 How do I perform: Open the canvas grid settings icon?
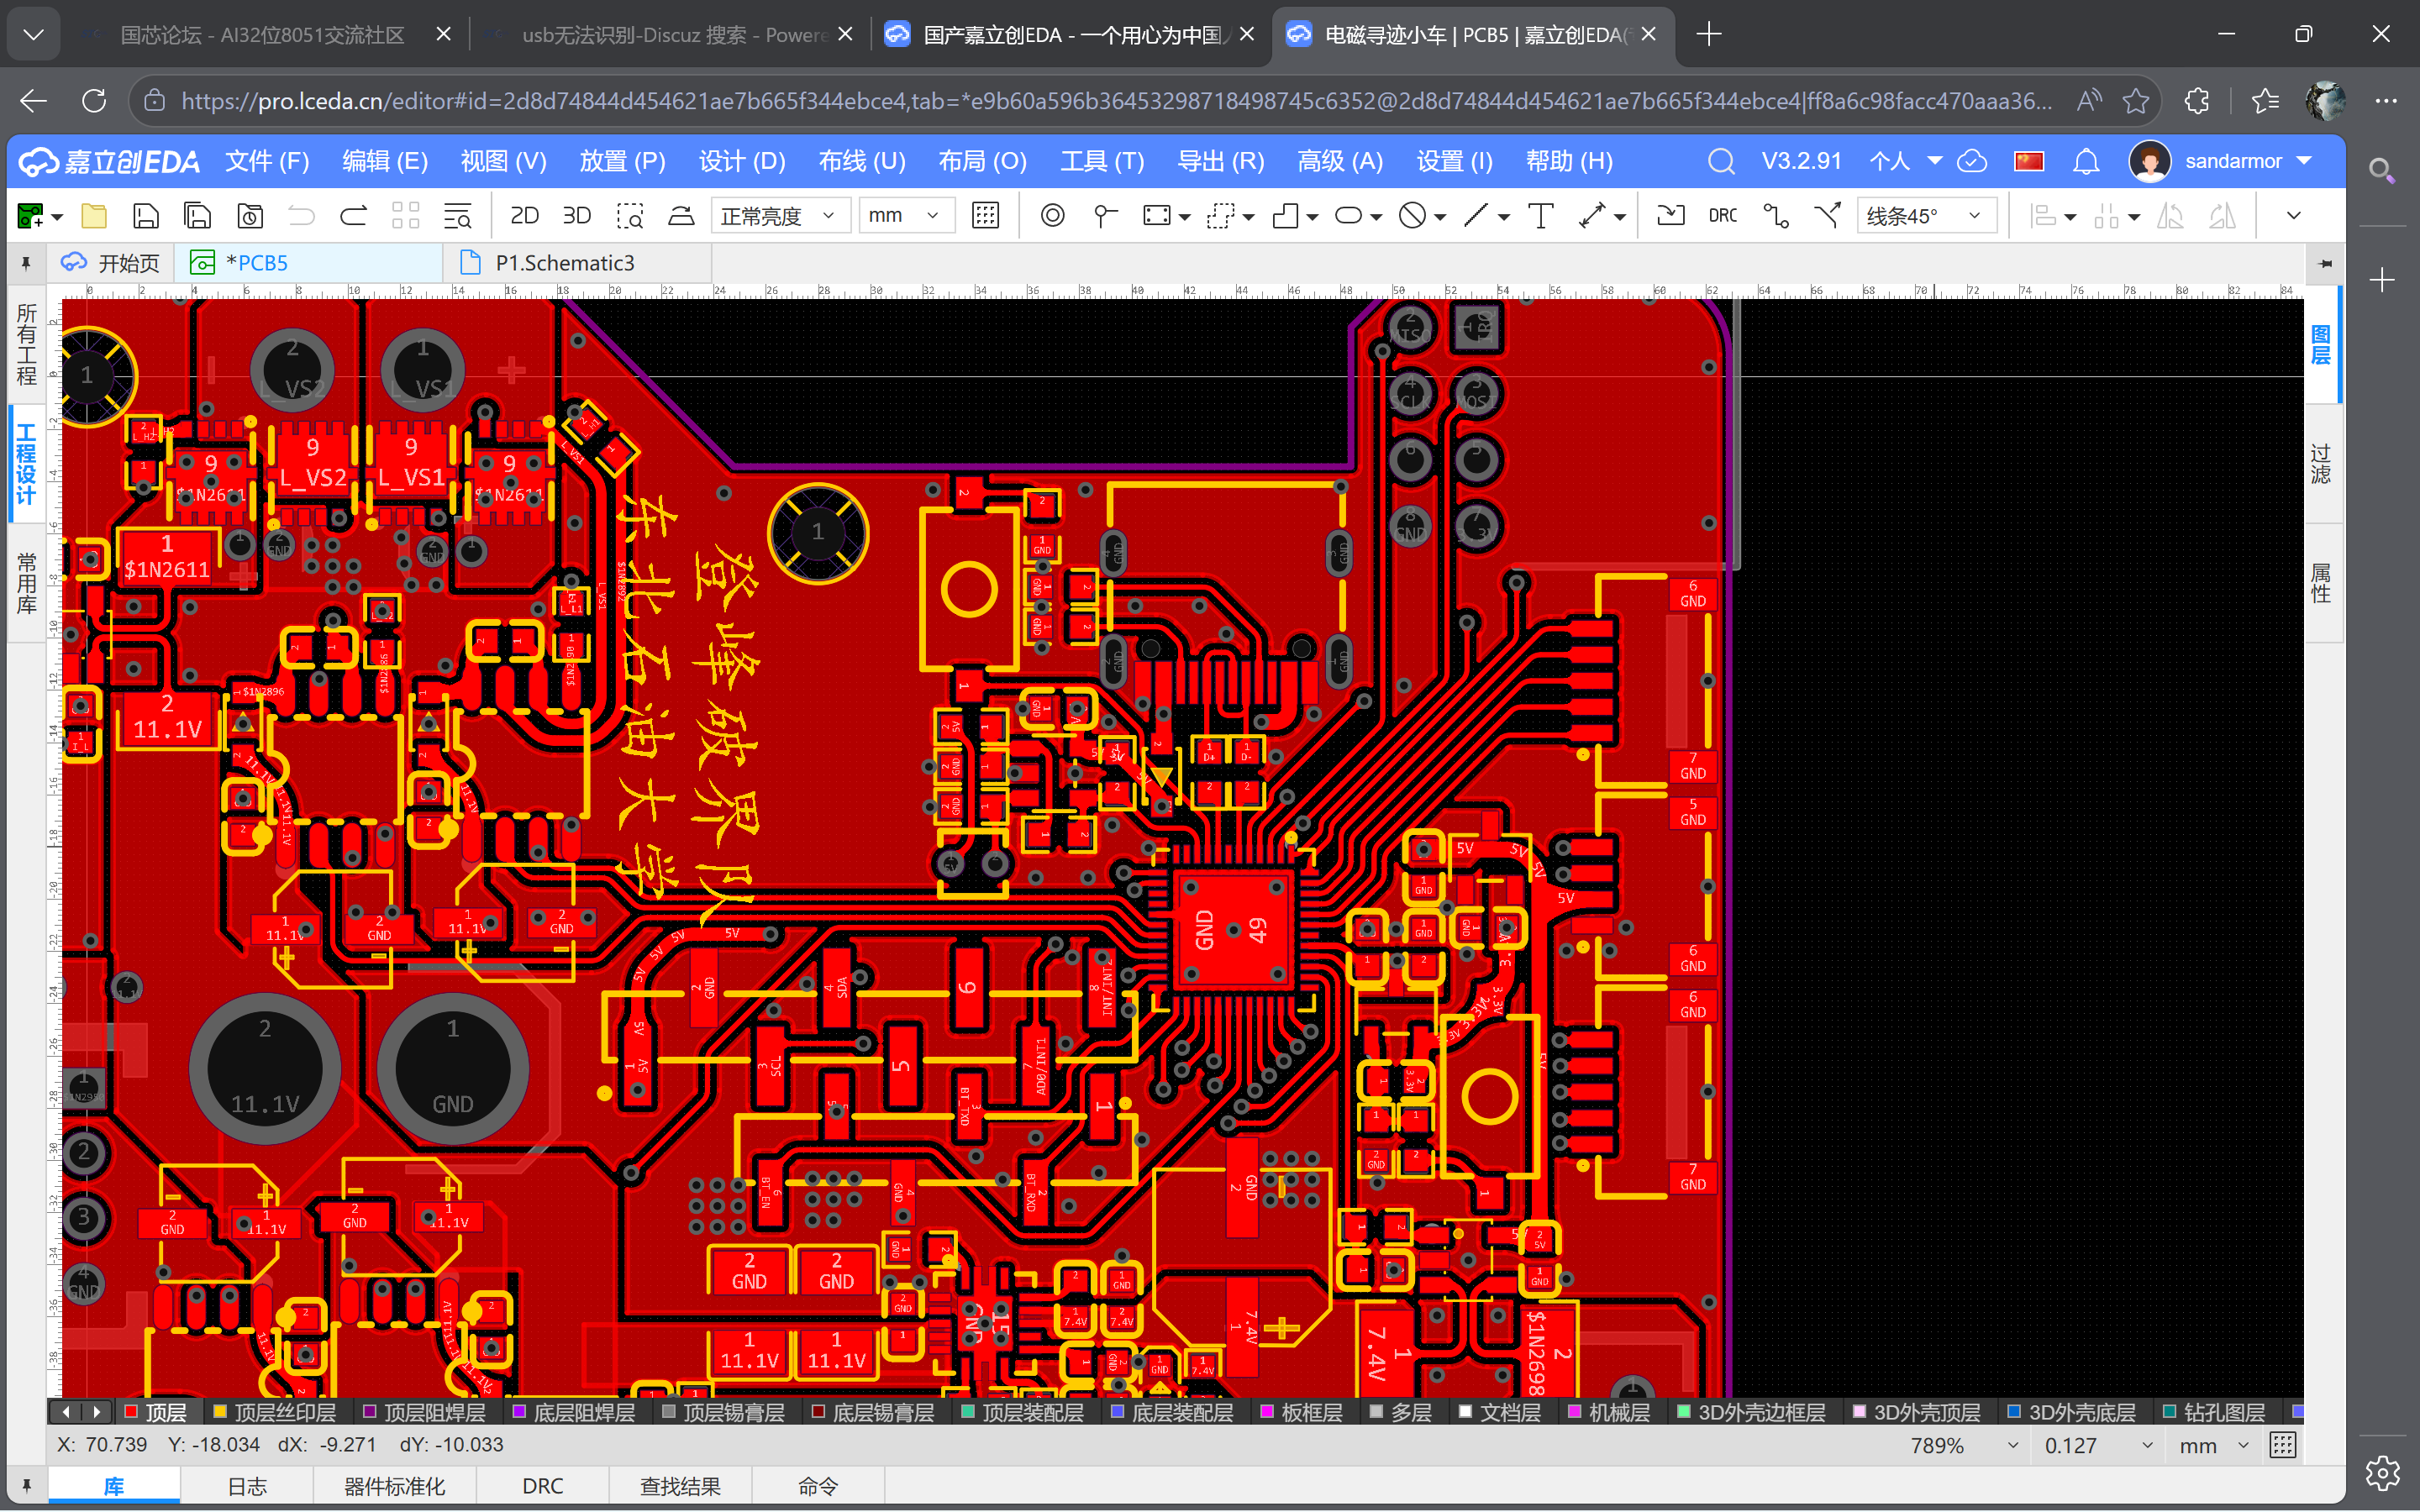986,215
